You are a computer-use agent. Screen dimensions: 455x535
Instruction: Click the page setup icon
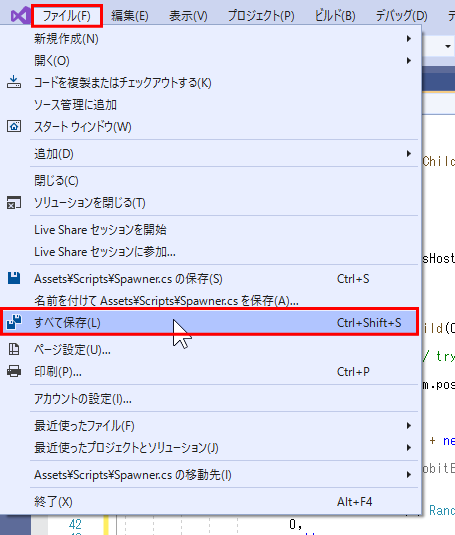click(x=14, y=349)
